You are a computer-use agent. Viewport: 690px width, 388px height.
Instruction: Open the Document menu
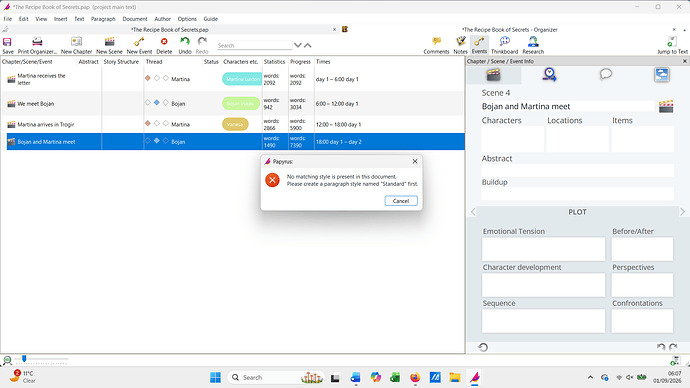pos(135,19)
